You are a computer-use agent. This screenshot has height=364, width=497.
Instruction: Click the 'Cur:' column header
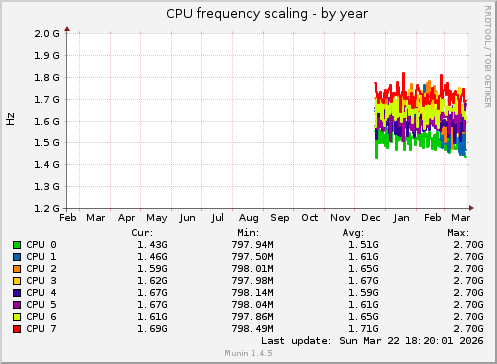(142, 233)
